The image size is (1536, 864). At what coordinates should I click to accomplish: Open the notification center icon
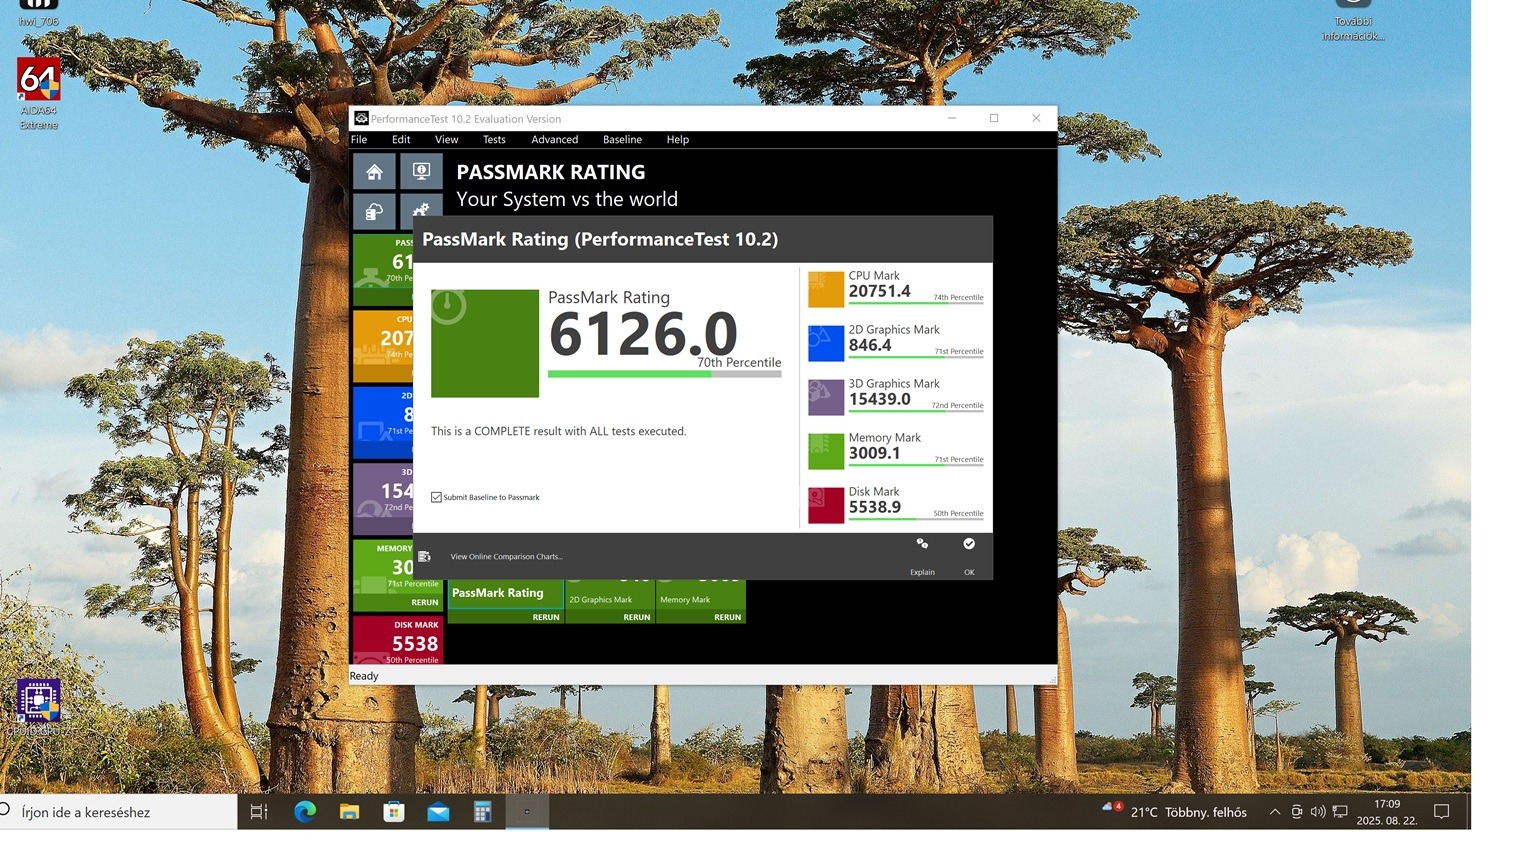pyautogui.click(x=1442, y=812)
